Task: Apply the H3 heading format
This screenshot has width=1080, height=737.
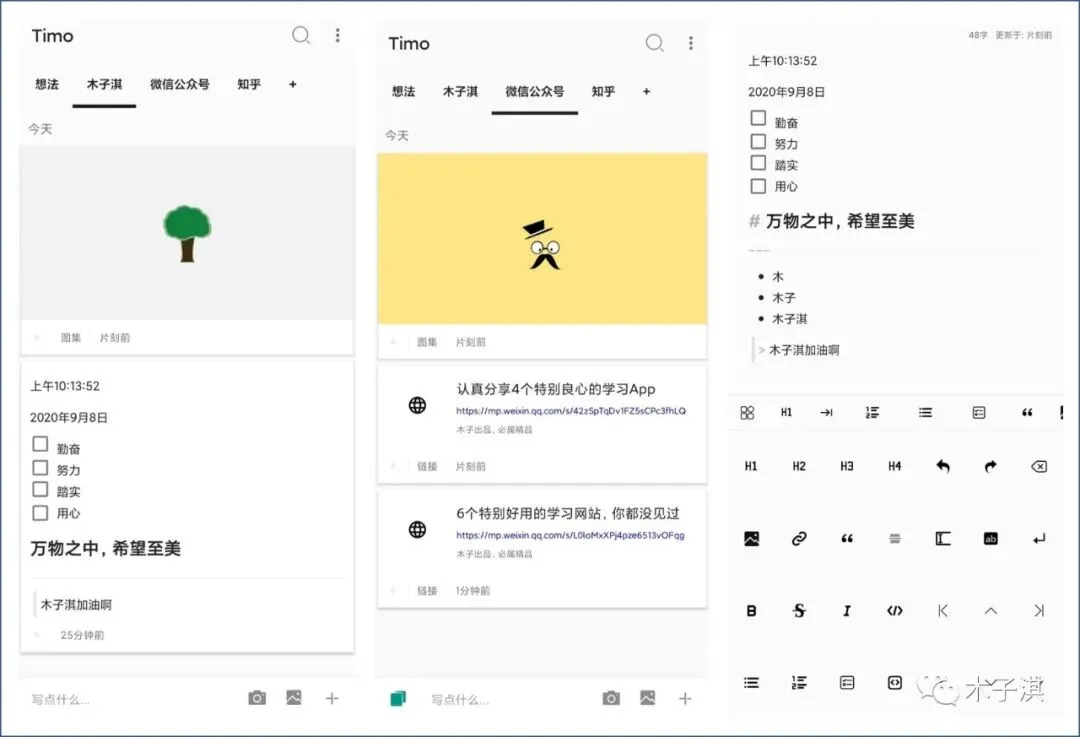Action: 847,466
